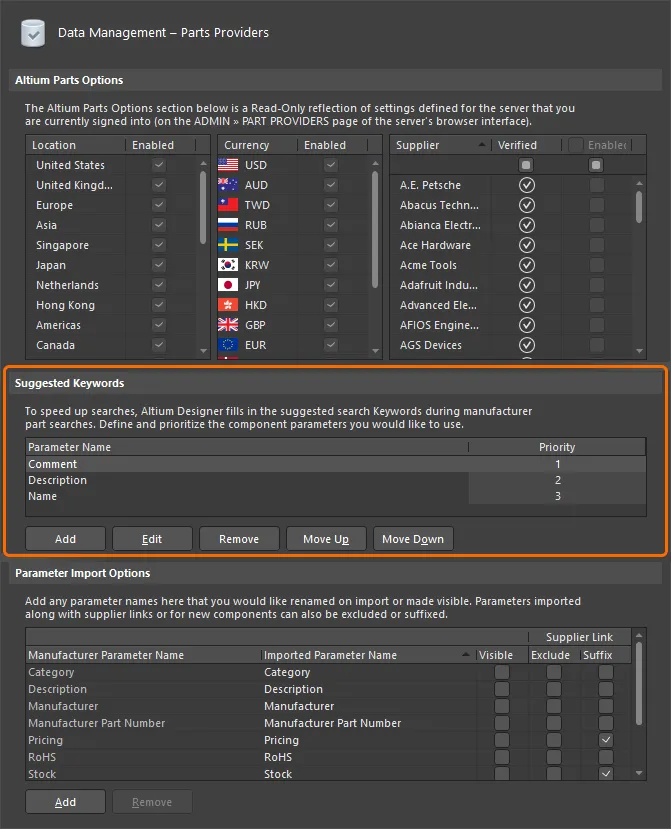The width and height of the screenshot is (671, 829).
Task: Click the SEK Swedish flag icon
Action: point(228,245)
